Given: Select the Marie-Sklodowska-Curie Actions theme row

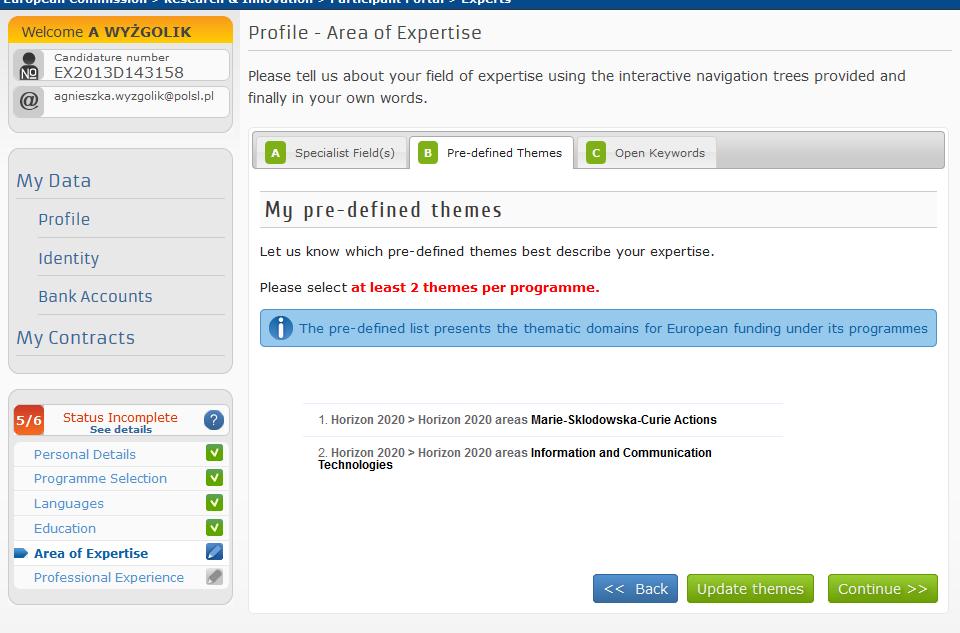Looking at the screenshot, I should pos(543,420).
